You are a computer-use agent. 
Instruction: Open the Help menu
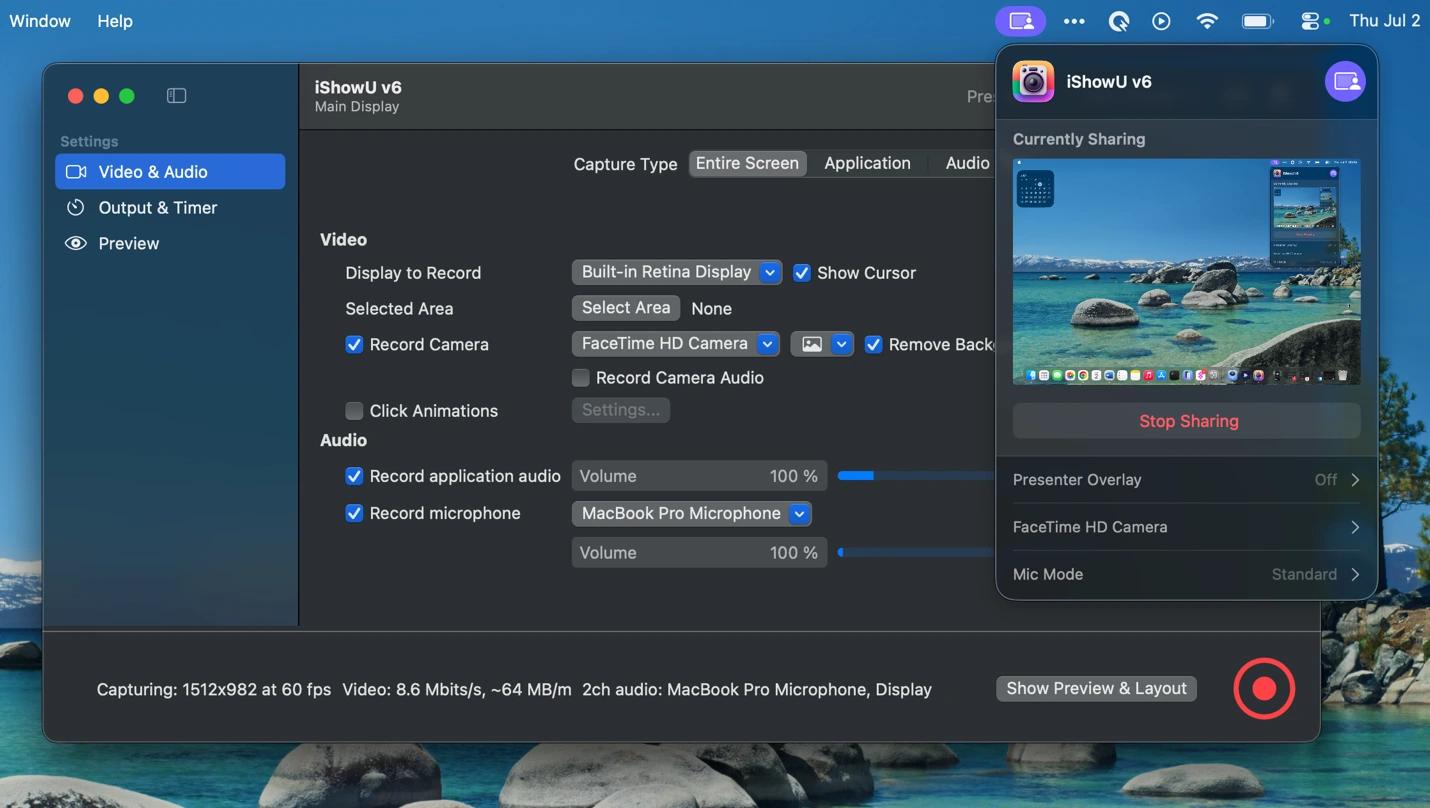(115, 21)
